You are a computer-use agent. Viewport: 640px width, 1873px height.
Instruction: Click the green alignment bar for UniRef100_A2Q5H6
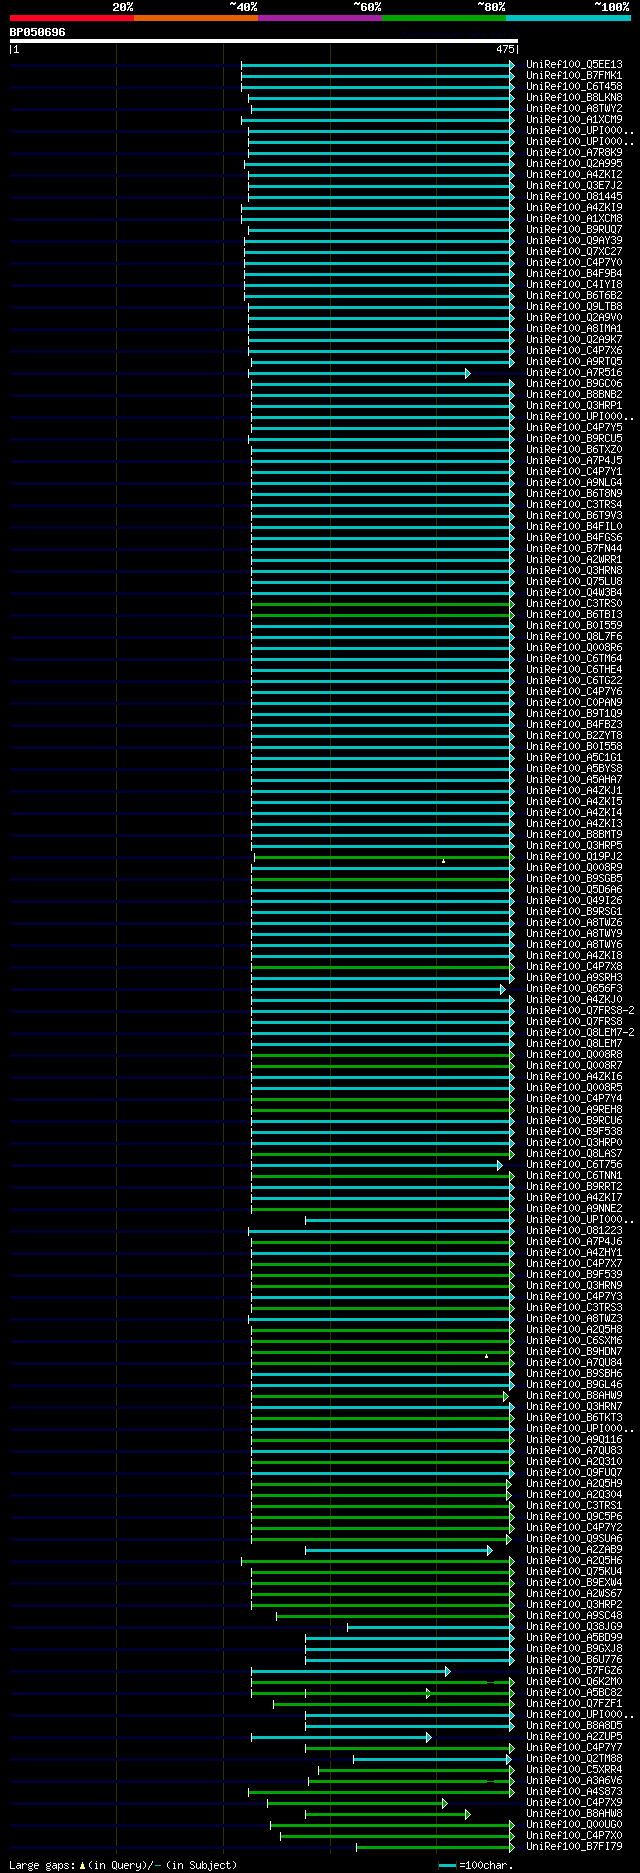[378, 1561]
